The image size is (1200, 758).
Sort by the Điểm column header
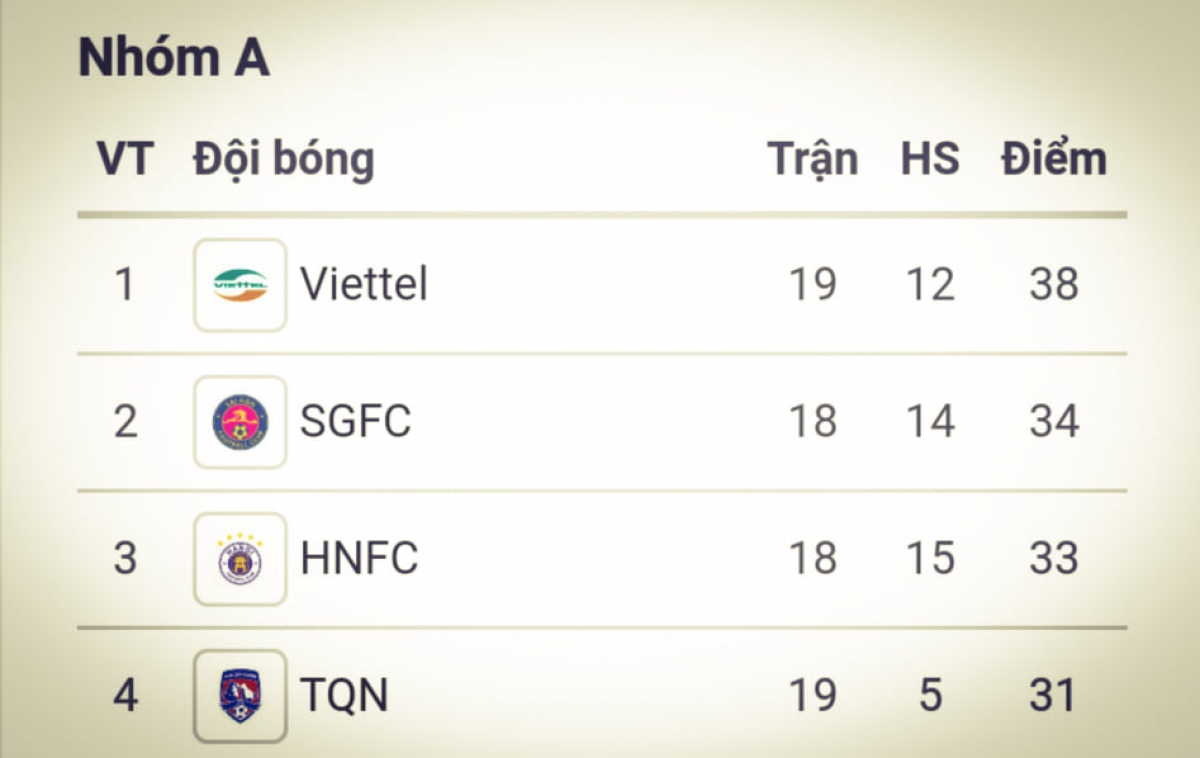coord(1054,159)
